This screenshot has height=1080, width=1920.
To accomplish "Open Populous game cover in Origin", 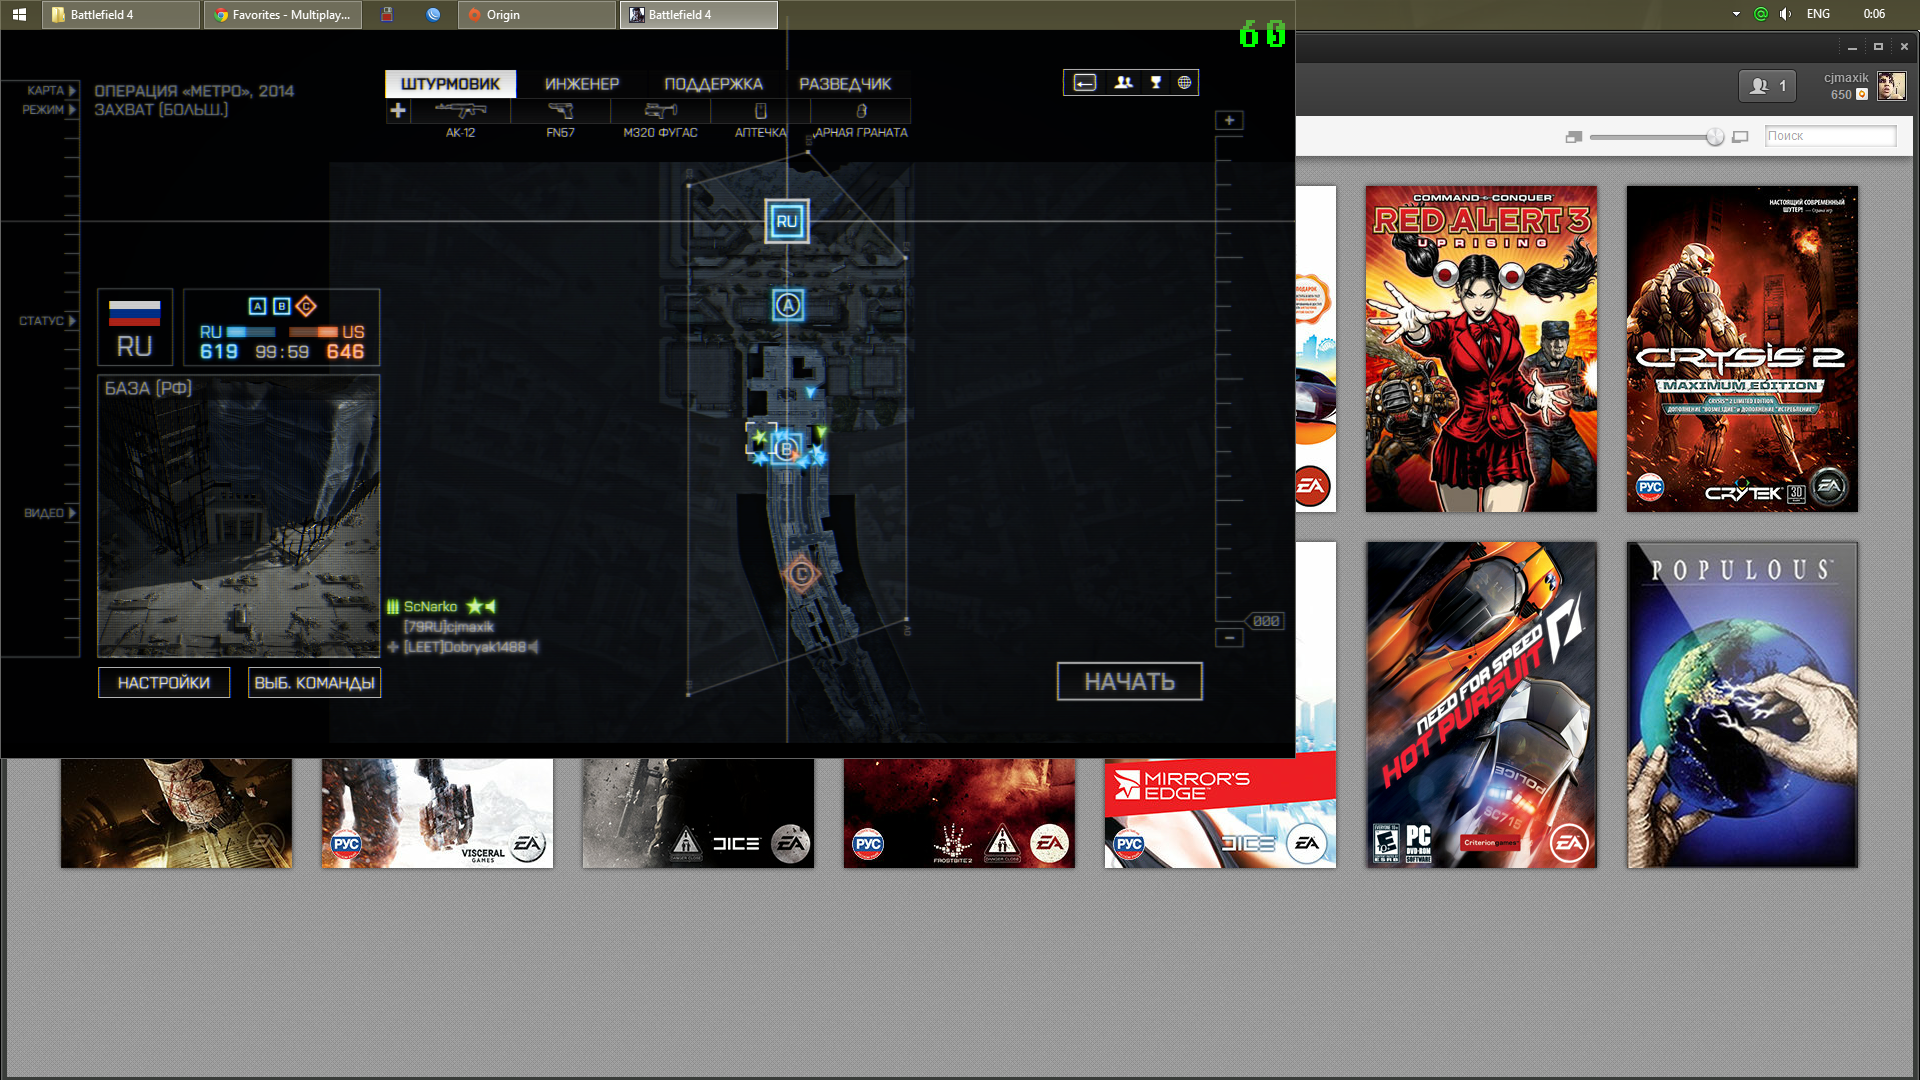I will point(1742,705).
